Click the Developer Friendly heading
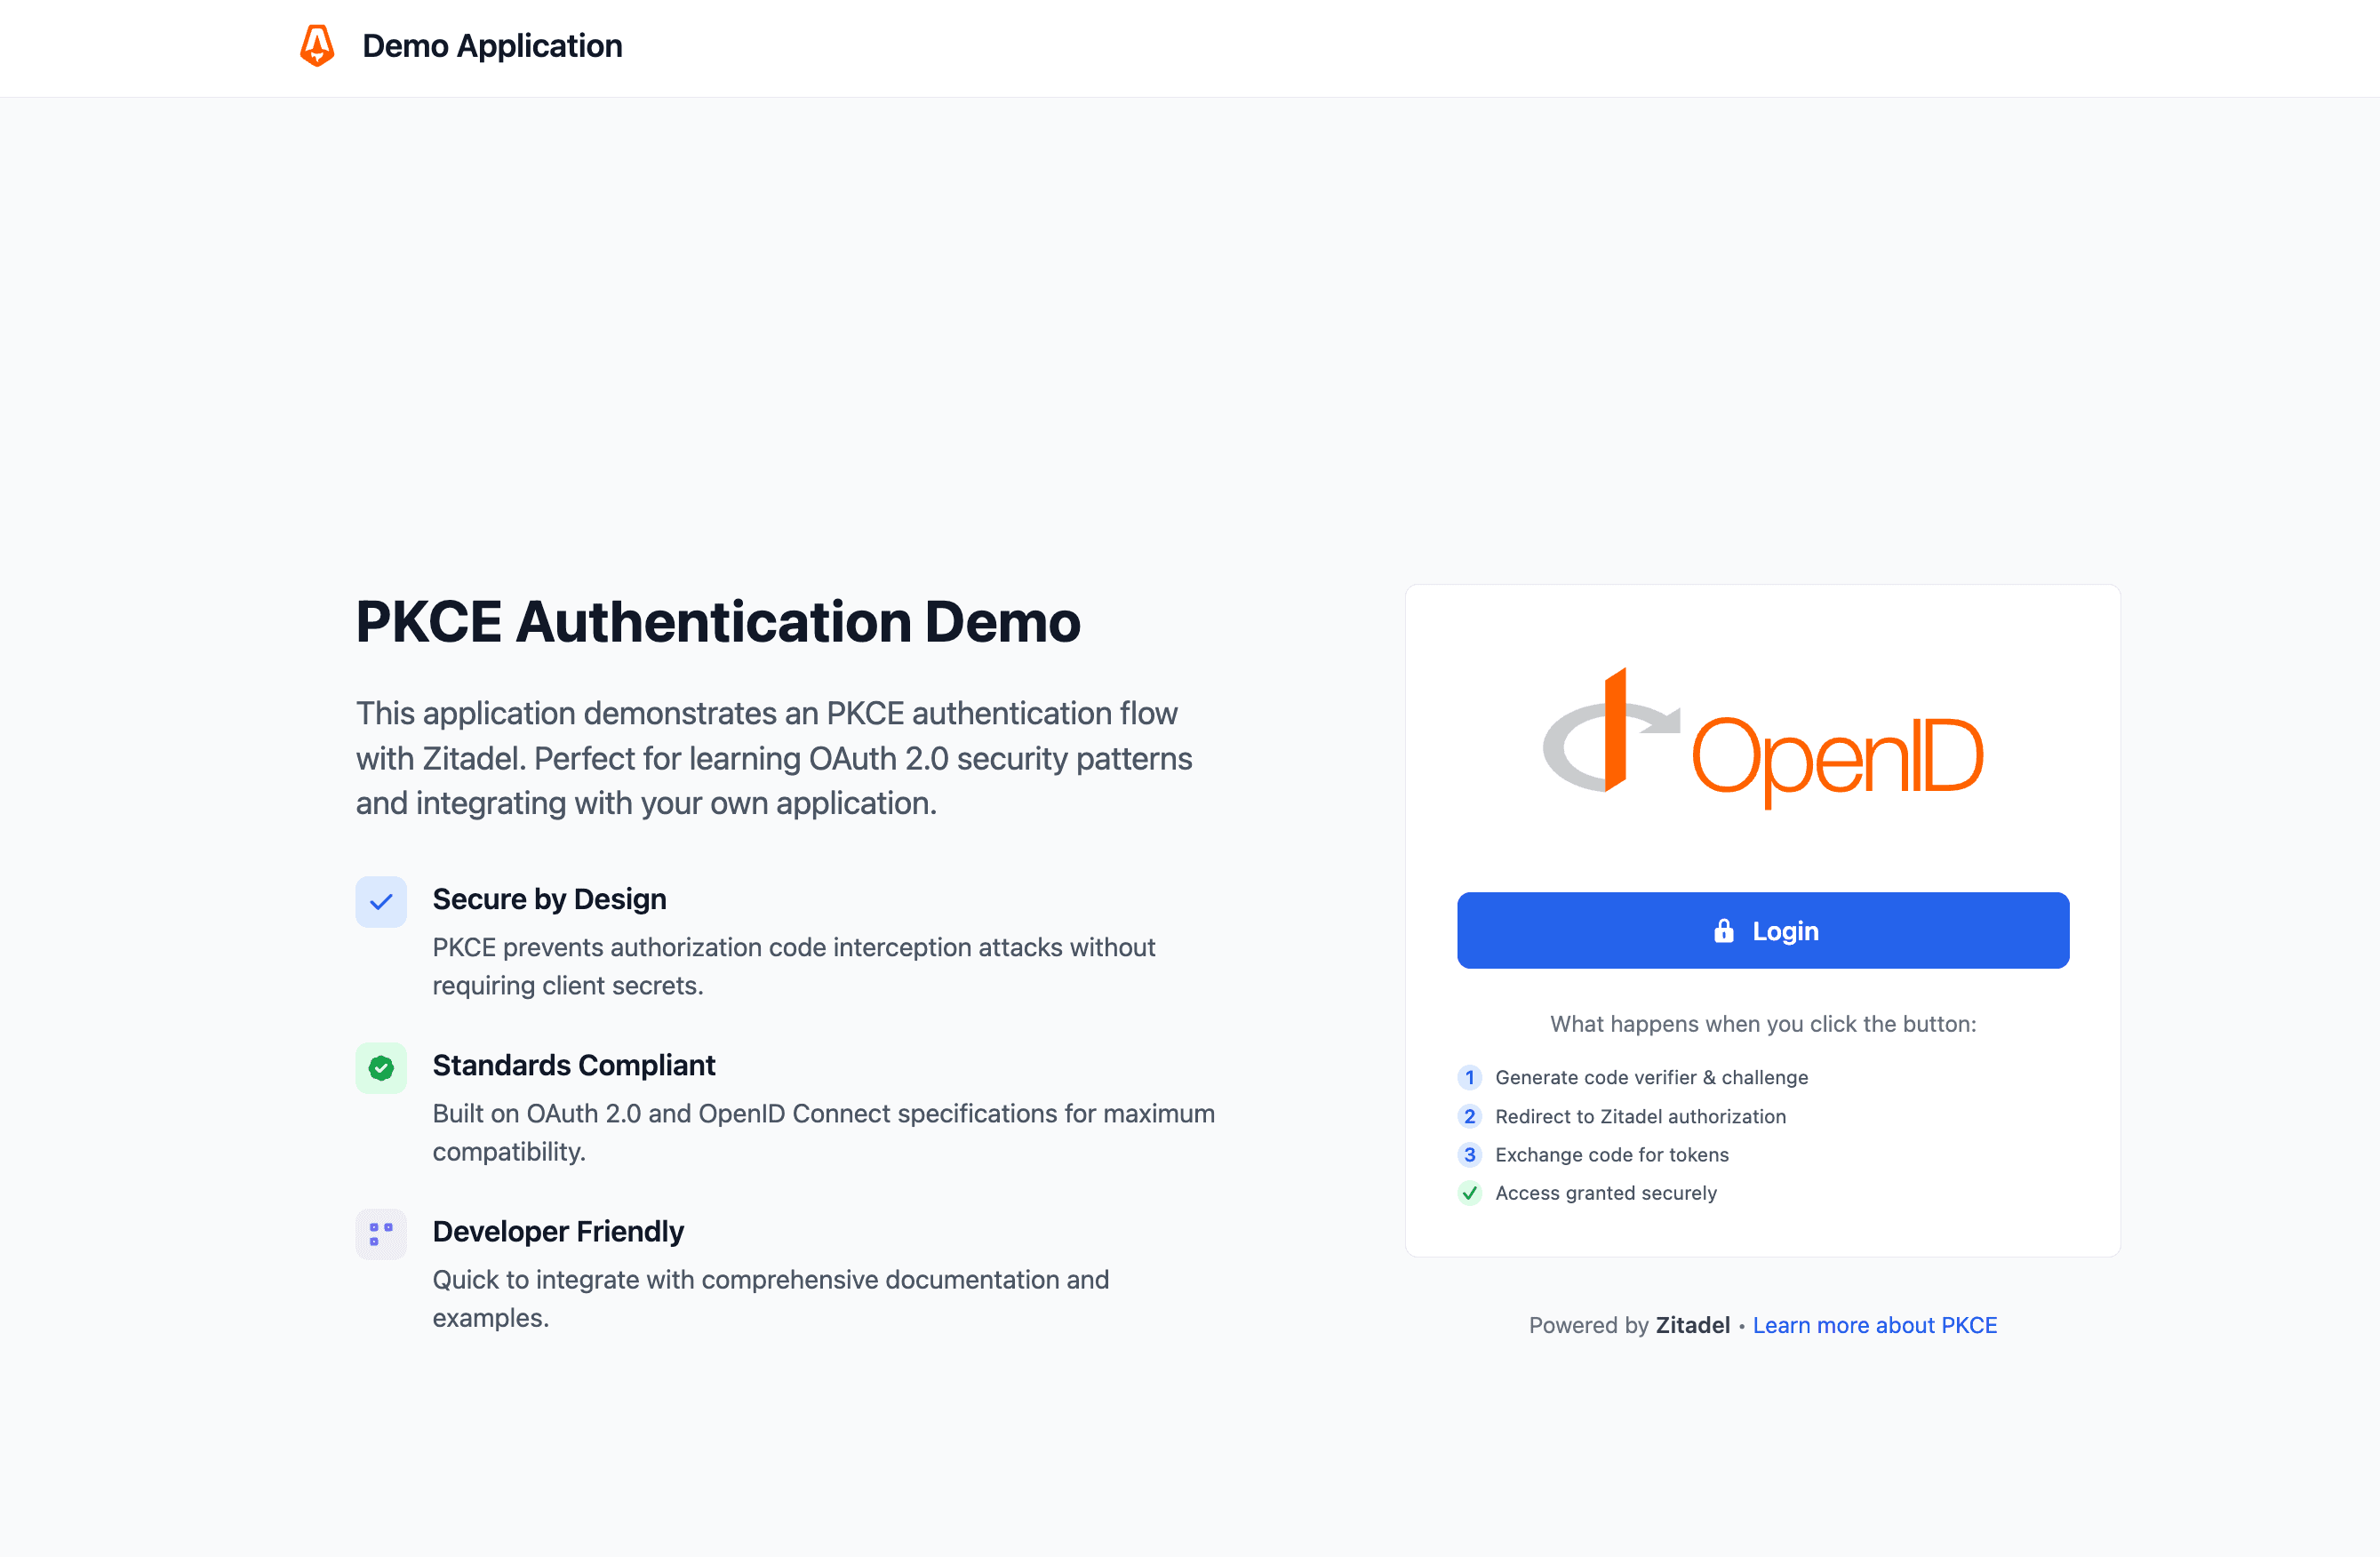 tap(558, 1231)
